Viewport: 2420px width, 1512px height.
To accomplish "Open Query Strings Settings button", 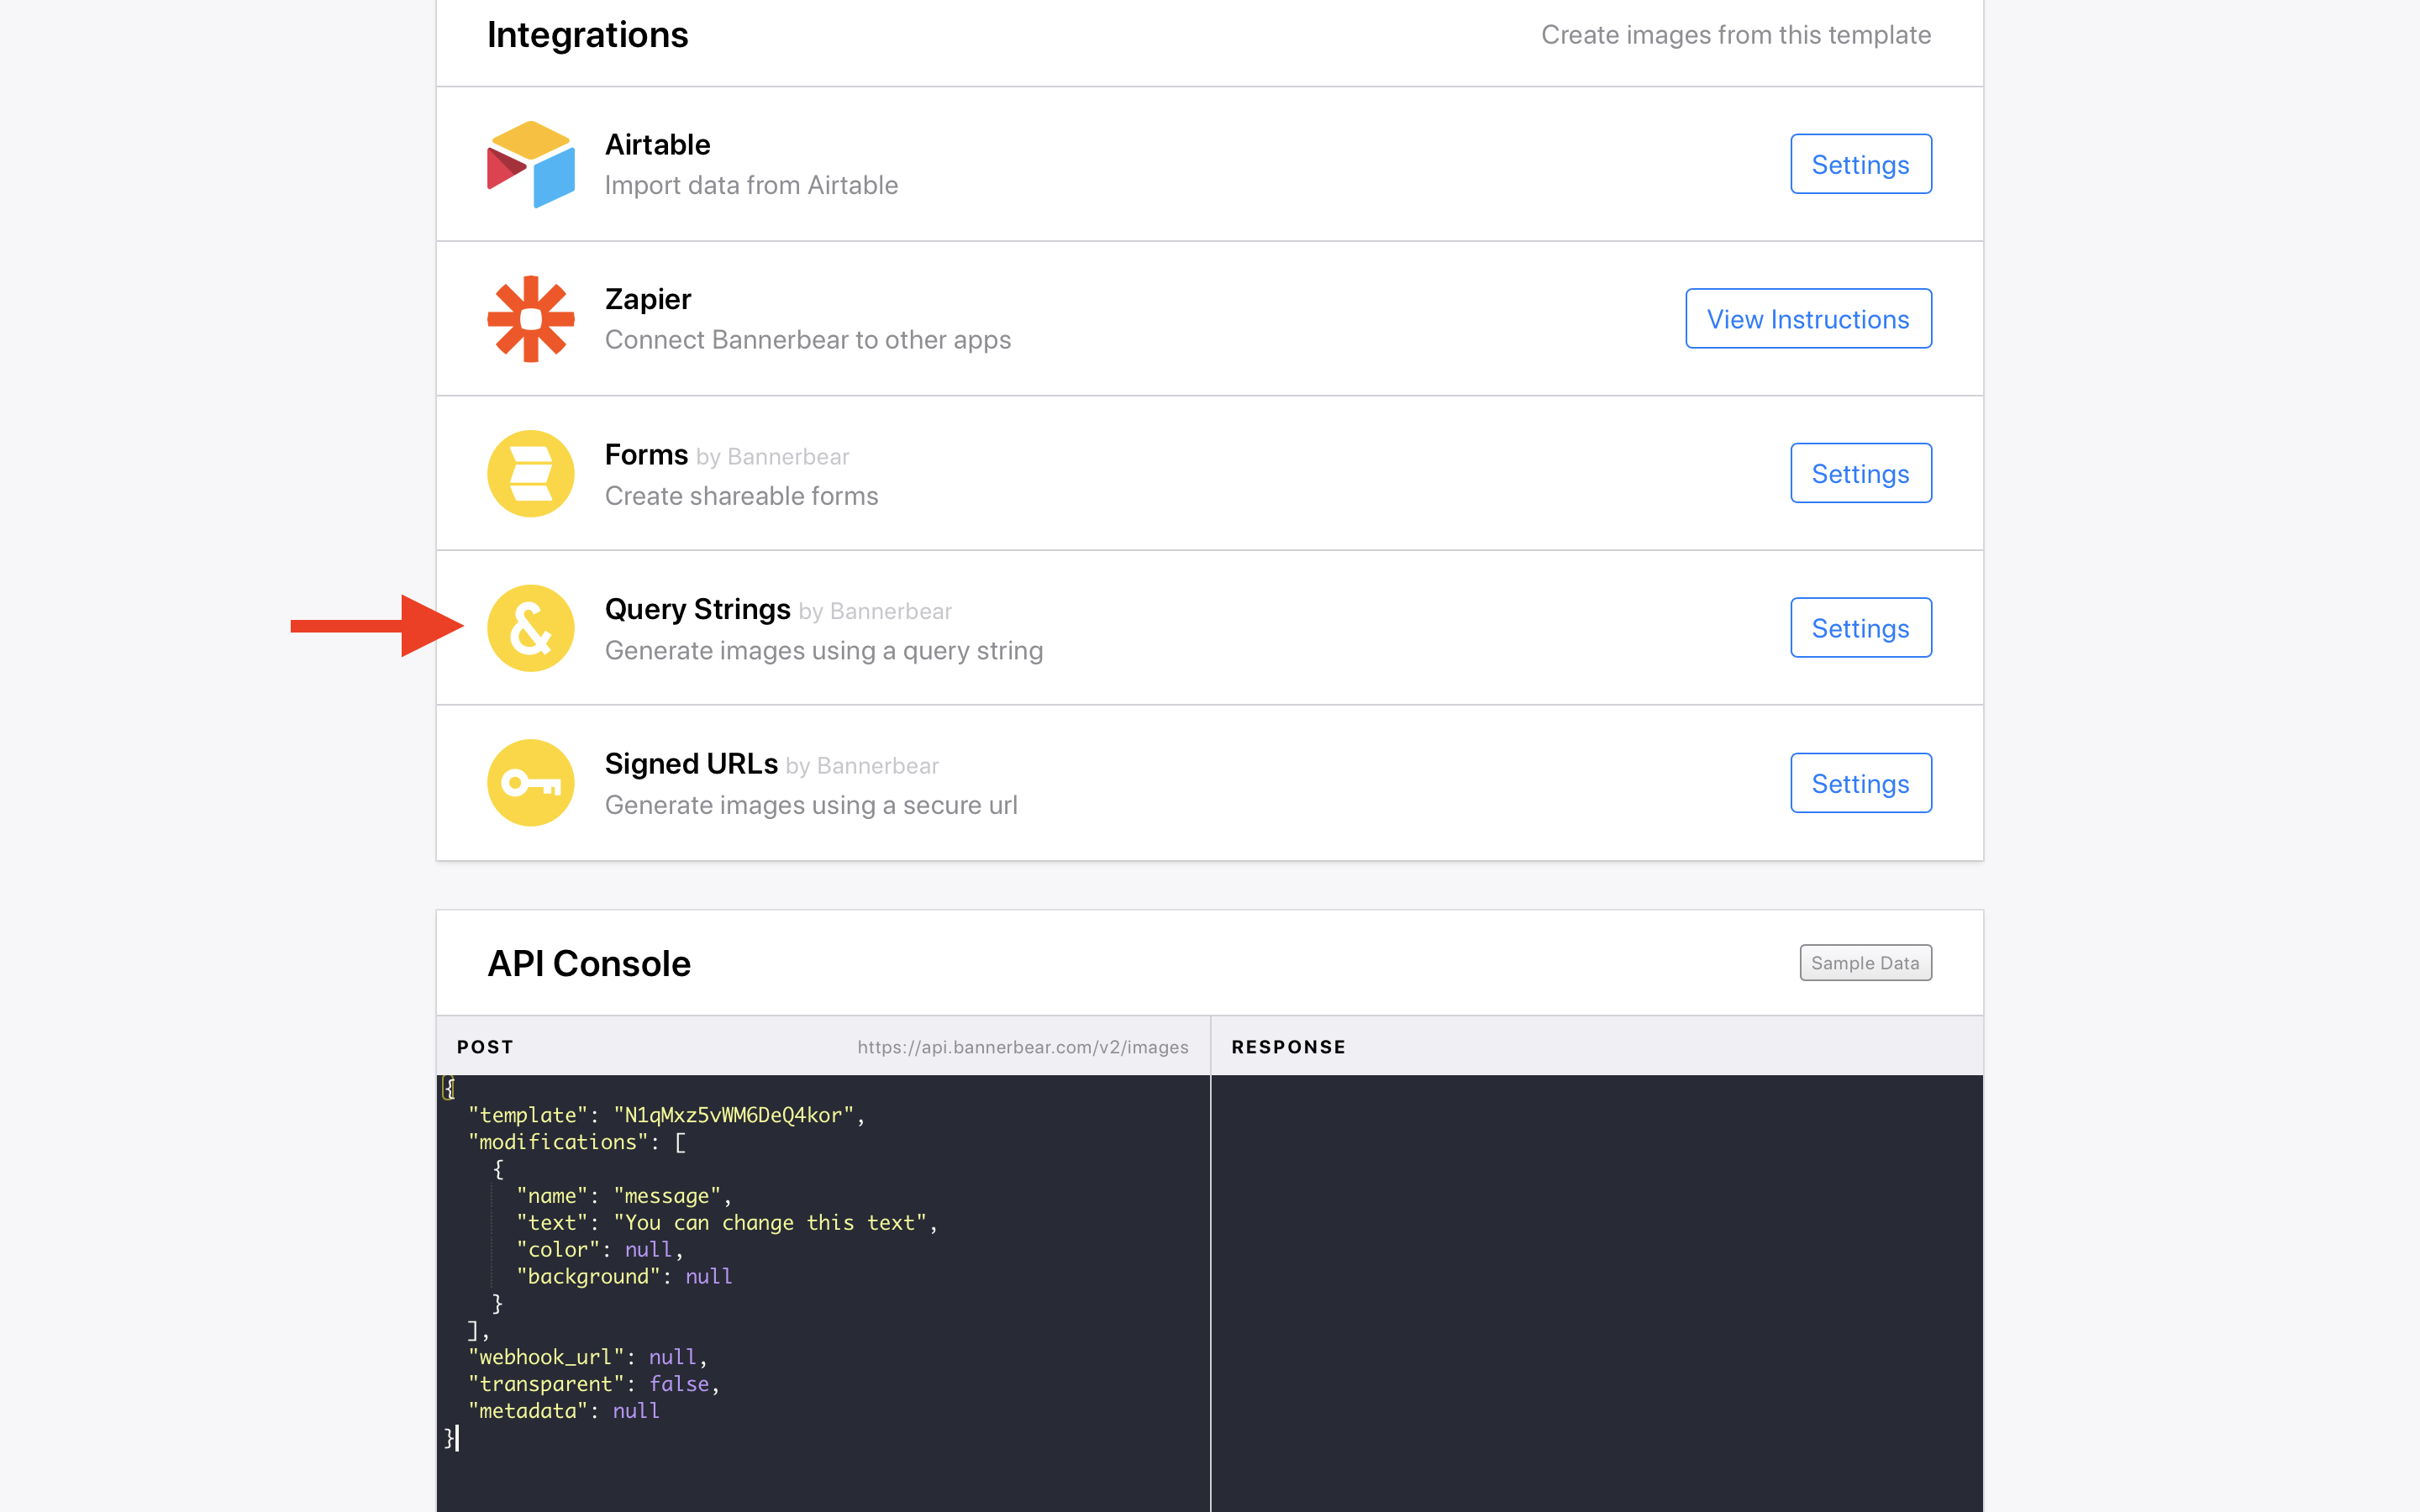I will [1861, 628].
